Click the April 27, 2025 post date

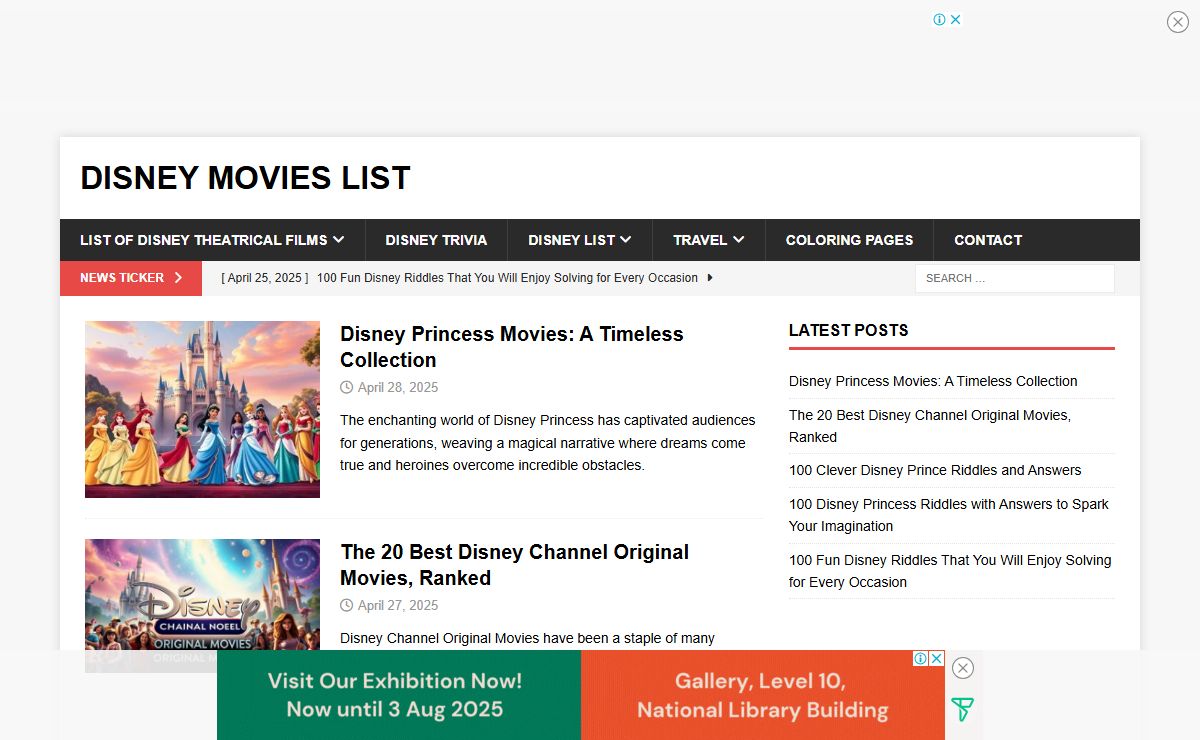pos(398,605)
